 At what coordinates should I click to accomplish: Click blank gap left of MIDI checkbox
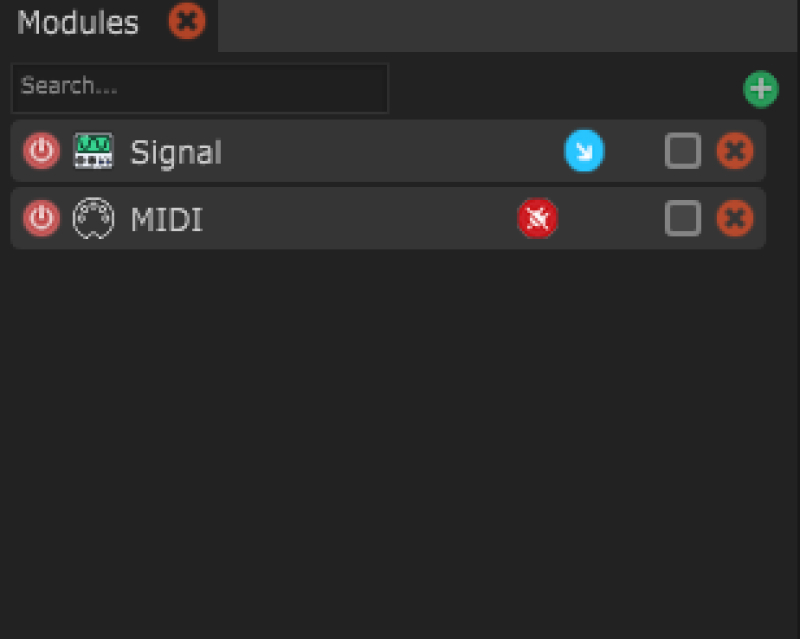612,218
